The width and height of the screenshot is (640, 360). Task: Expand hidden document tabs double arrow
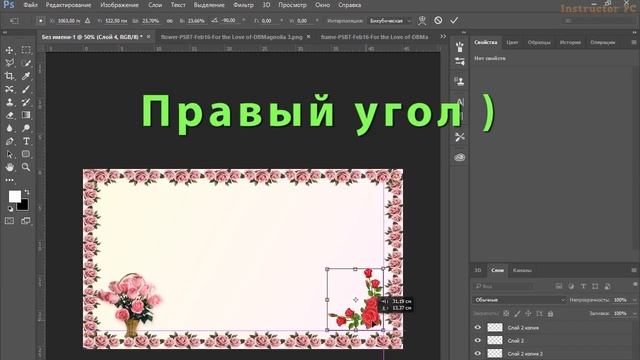(x=443, y=37)
